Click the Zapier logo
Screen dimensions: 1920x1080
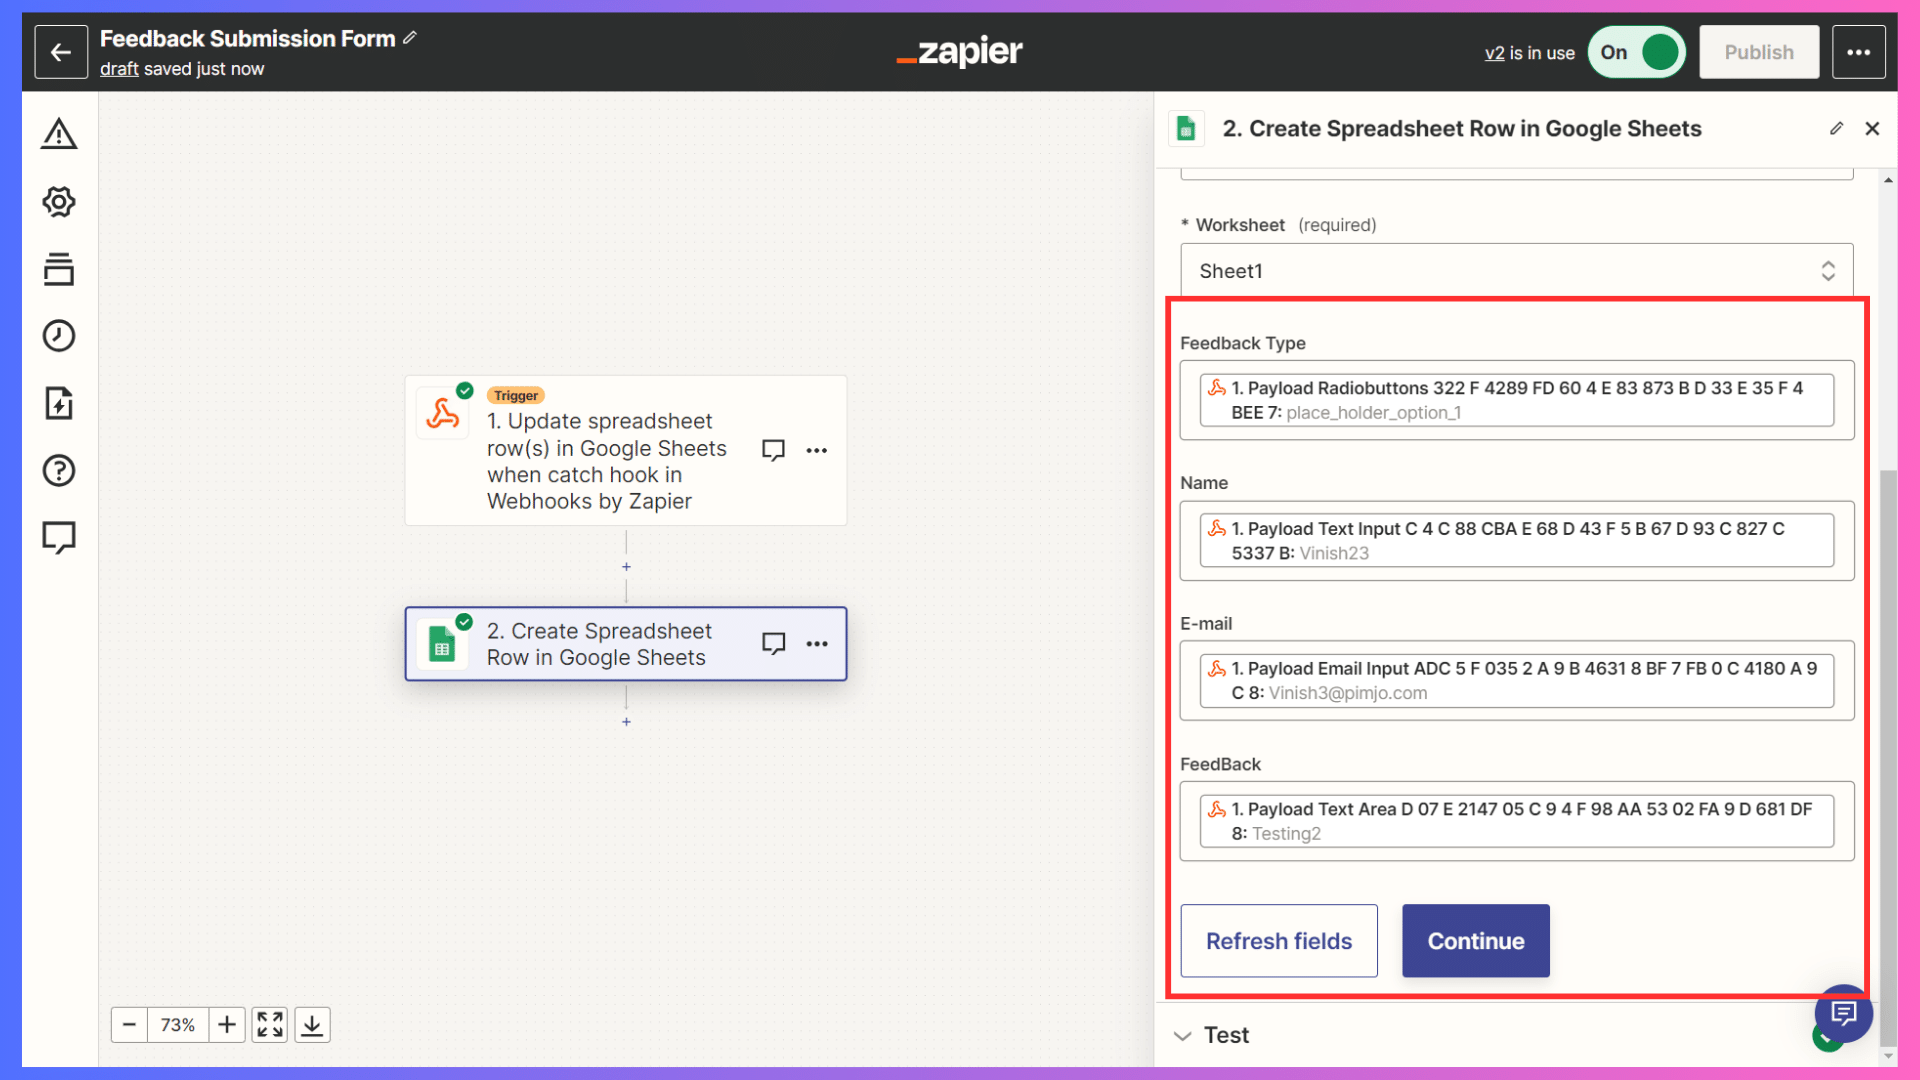(960, 52)
